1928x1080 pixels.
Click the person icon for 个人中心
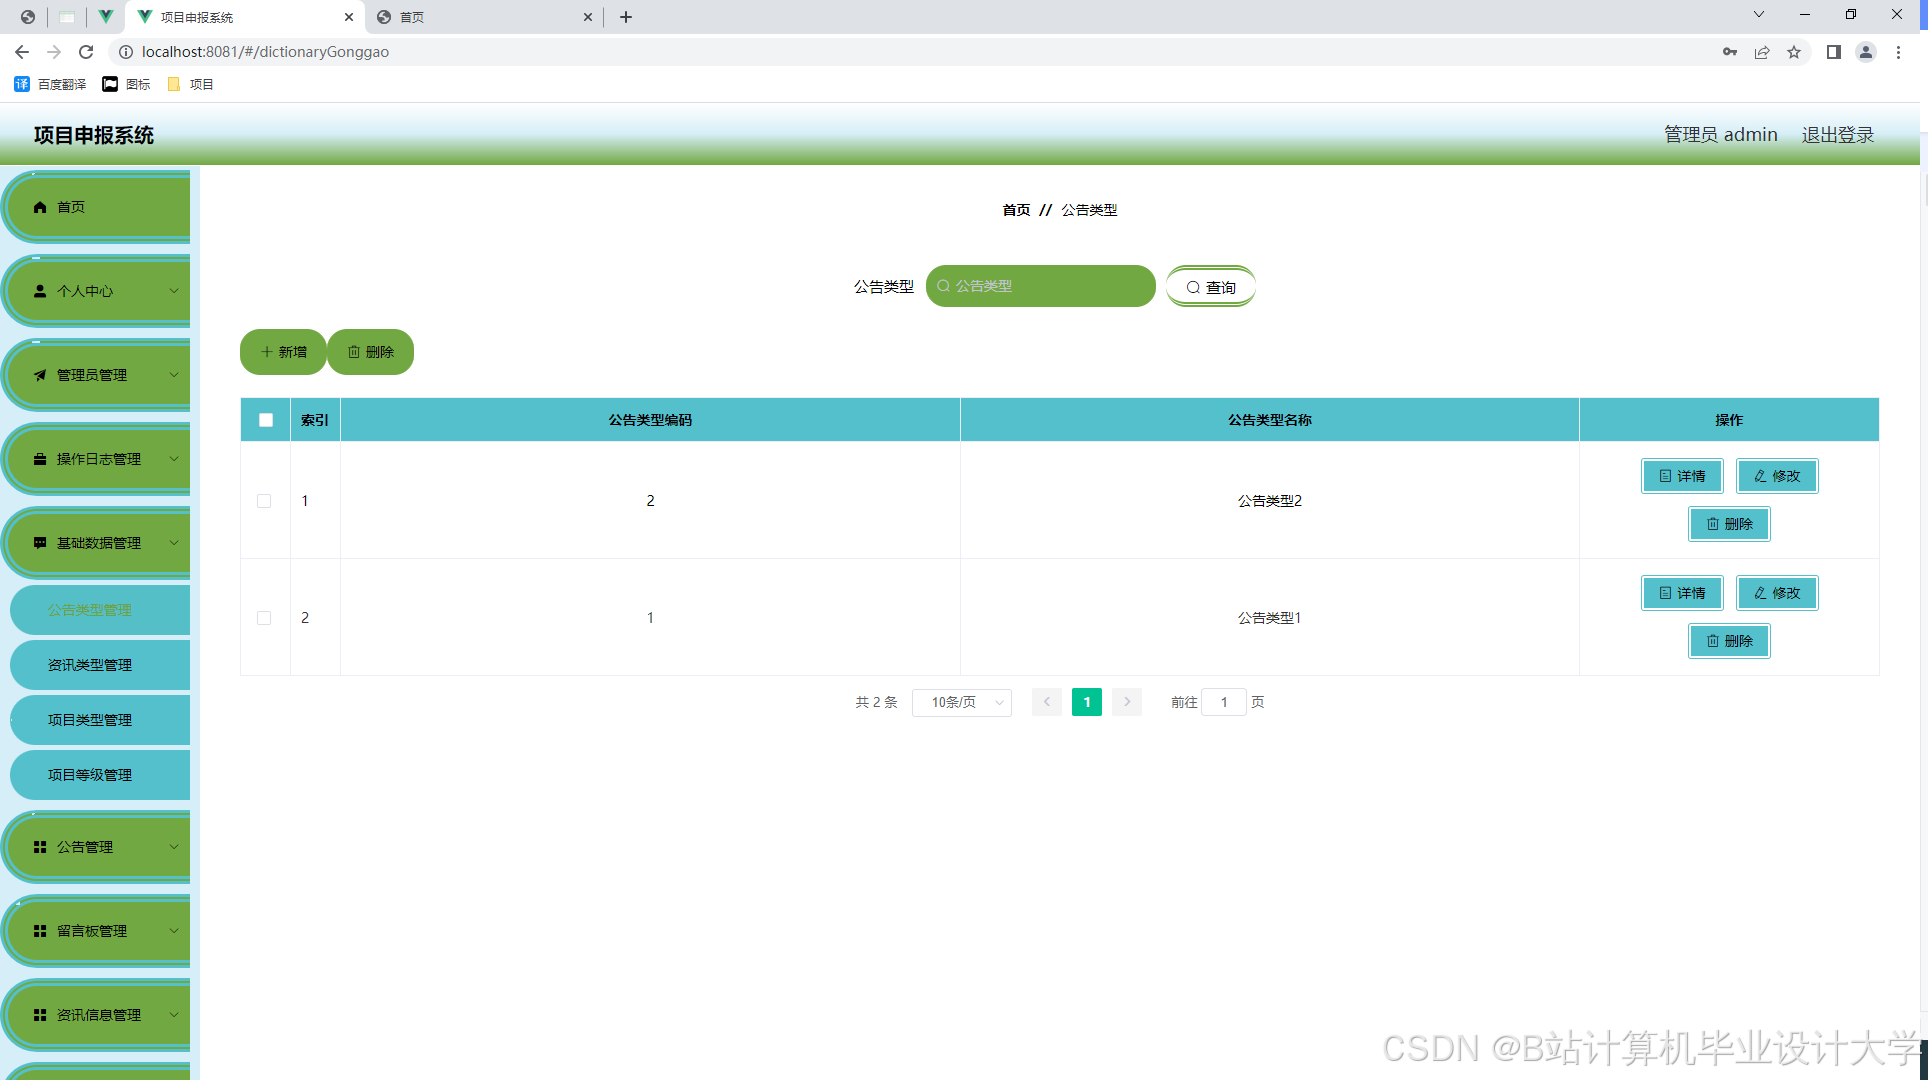point(40,291)
